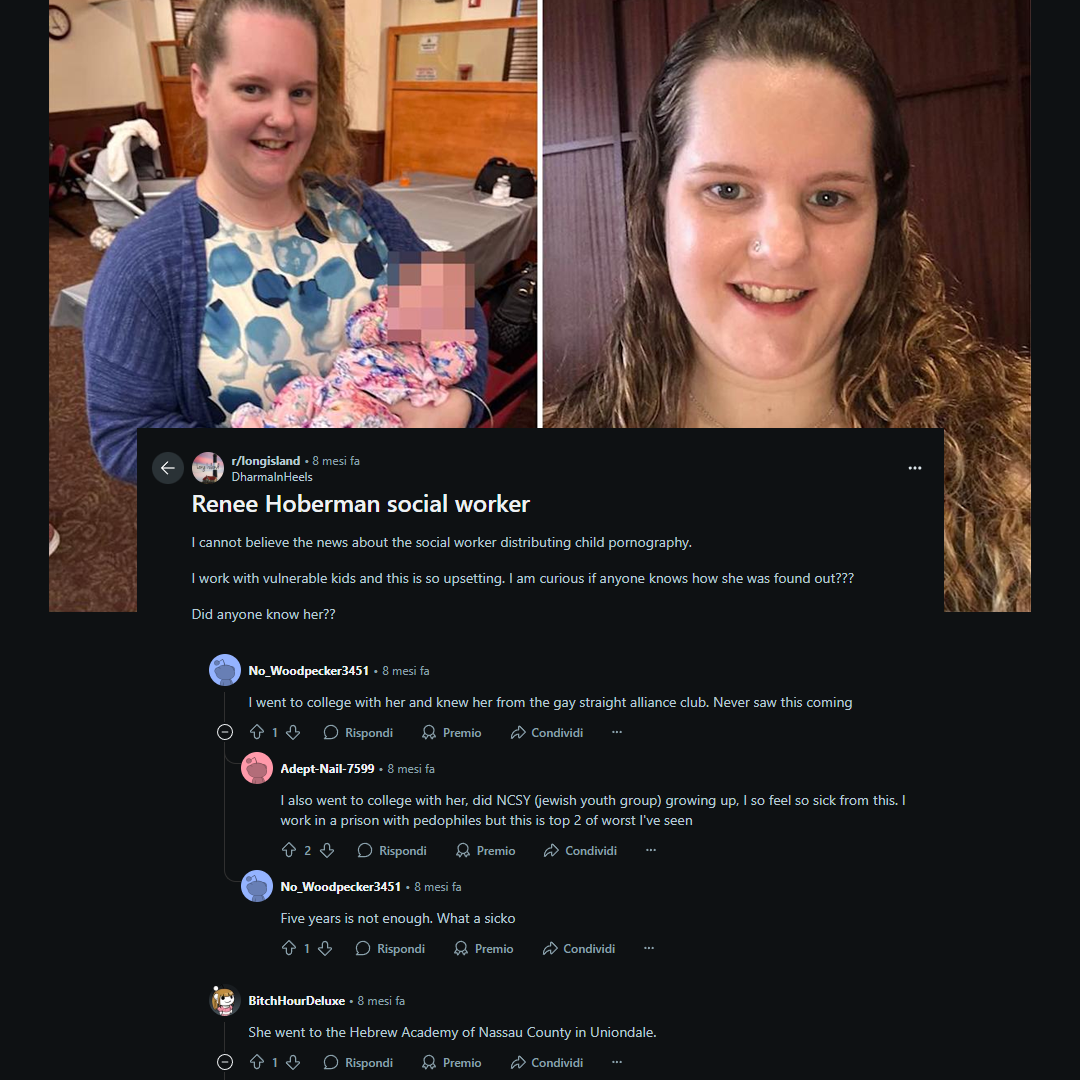Screen dimensions: 1080x1080
Task: Upvote the 'Five years is not enough' comment
Action: (289, 948)
